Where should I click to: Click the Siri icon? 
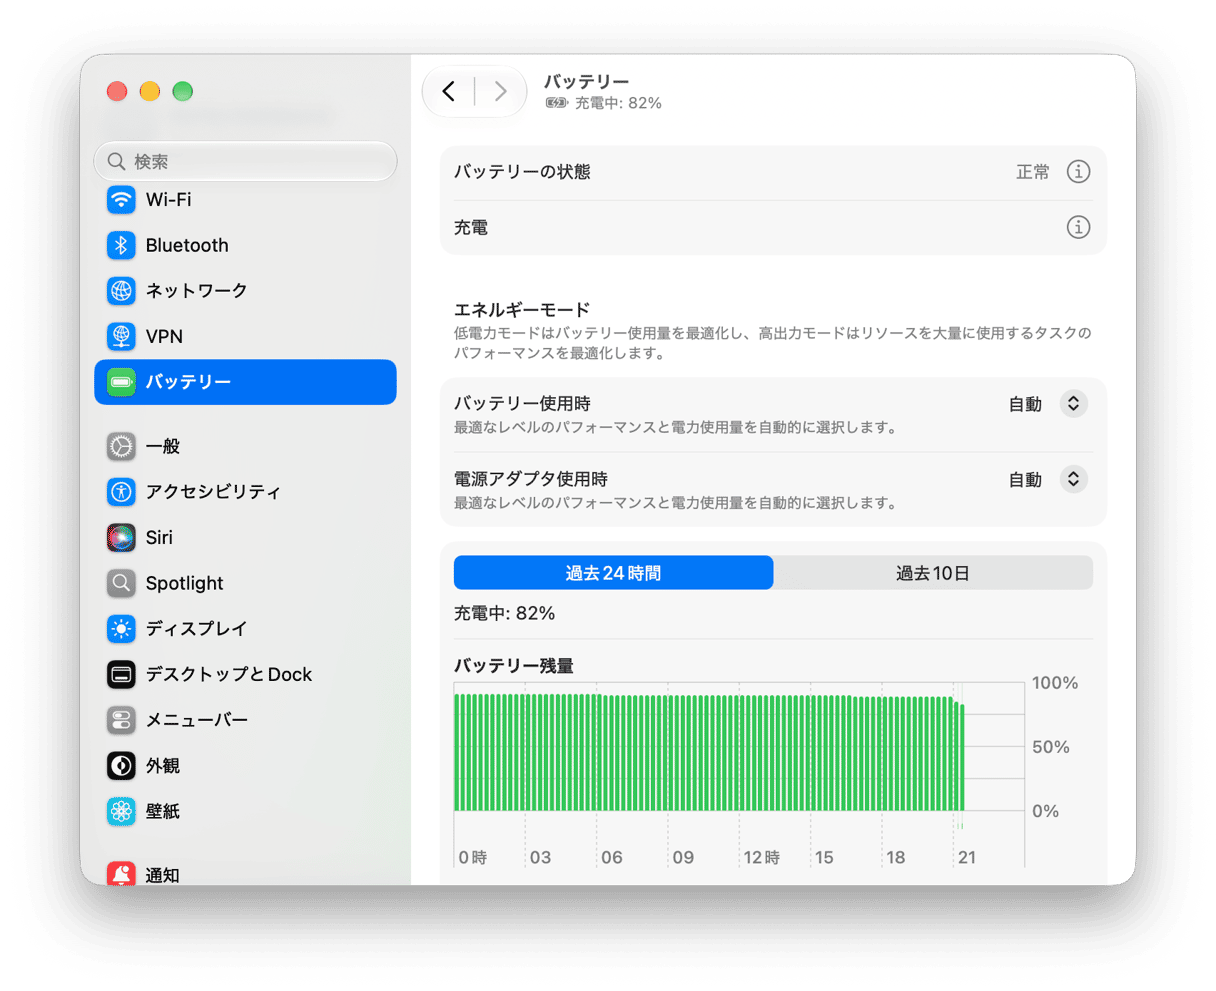(x=121, y=537)
